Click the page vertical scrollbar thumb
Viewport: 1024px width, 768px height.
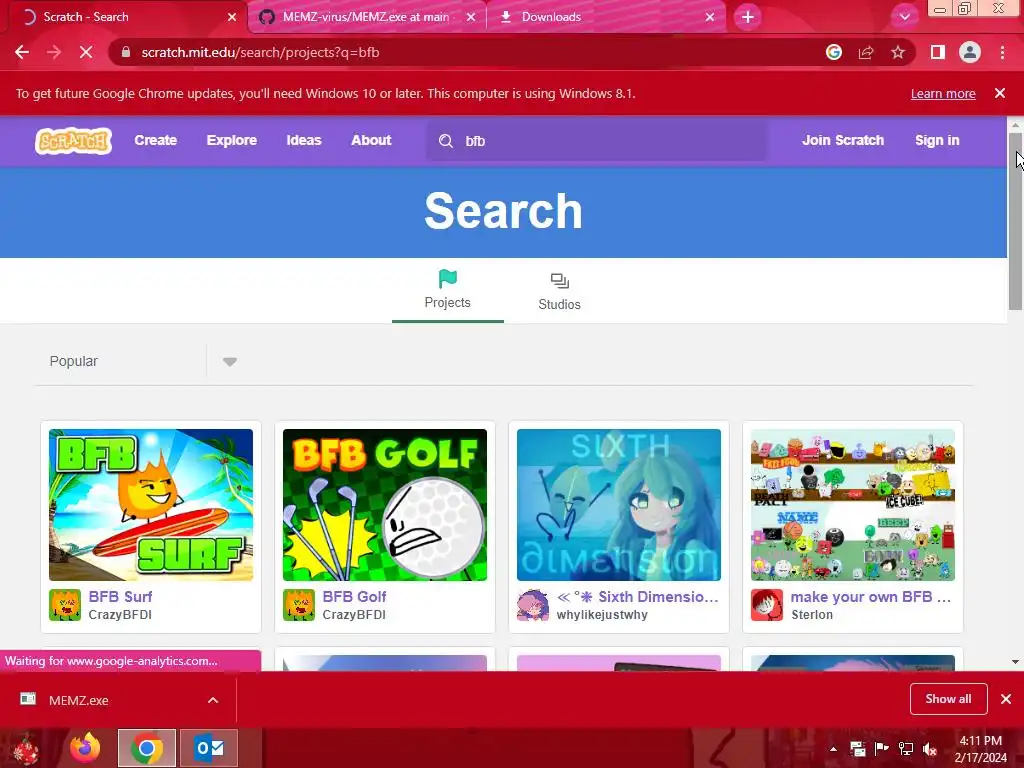point(1015,221)
